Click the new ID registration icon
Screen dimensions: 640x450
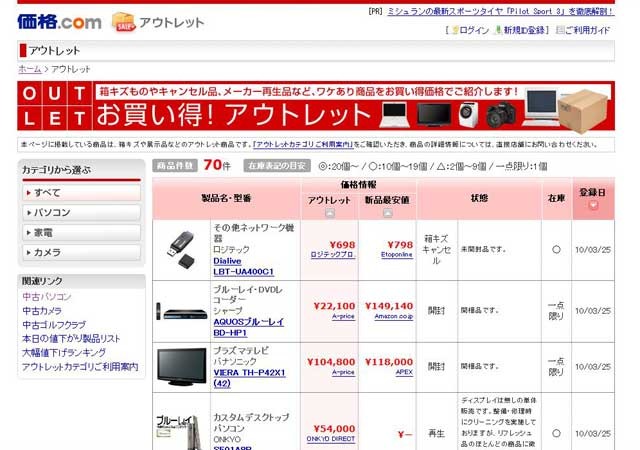tap(498, 30)
